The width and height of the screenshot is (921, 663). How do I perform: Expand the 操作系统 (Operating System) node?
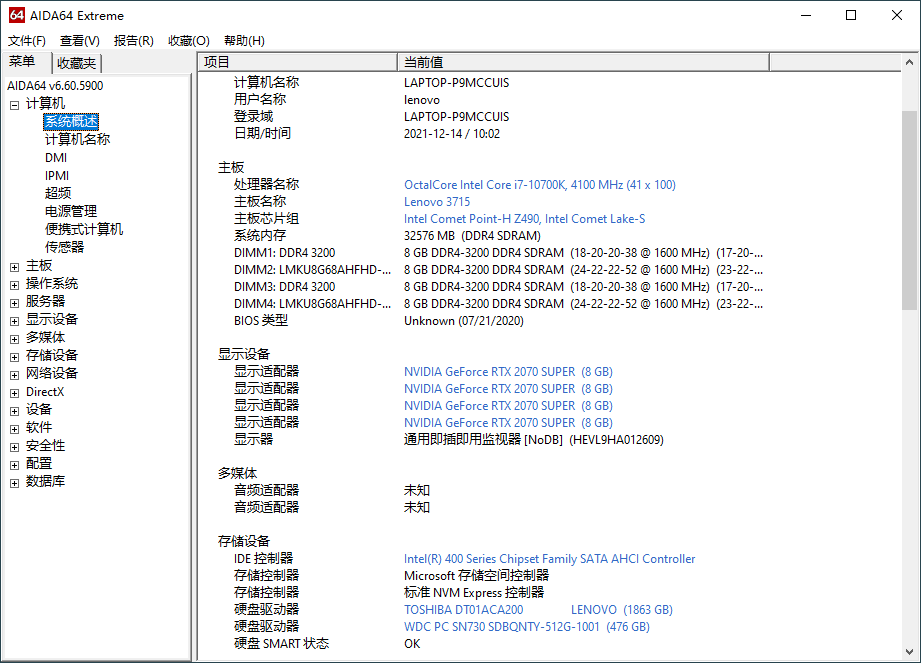point(14,282)
